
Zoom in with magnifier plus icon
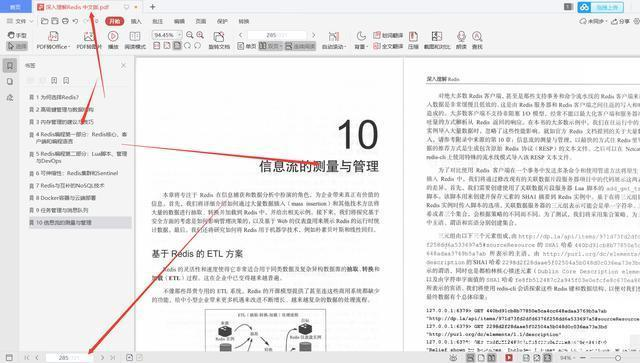(200, 35)
